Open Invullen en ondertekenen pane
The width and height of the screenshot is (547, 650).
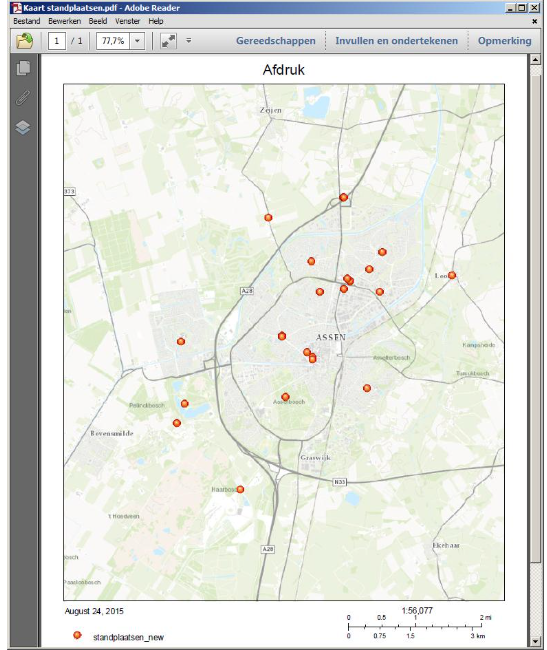pyautogui.click(x=397, y=41)
